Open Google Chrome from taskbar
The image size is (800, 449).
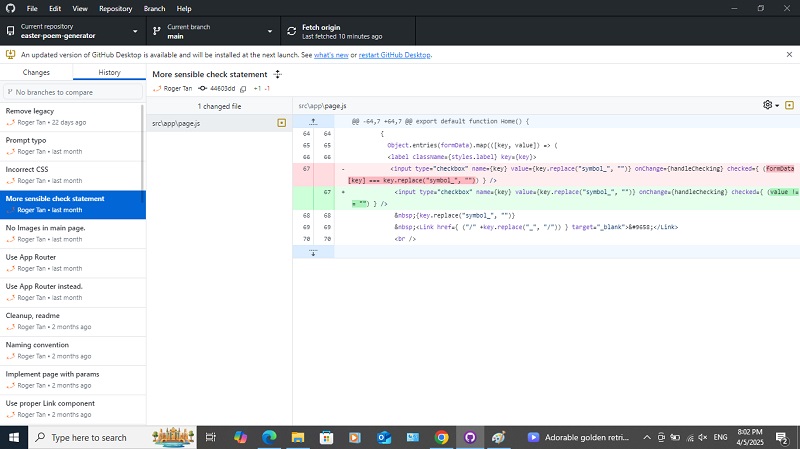click(441, 437)
